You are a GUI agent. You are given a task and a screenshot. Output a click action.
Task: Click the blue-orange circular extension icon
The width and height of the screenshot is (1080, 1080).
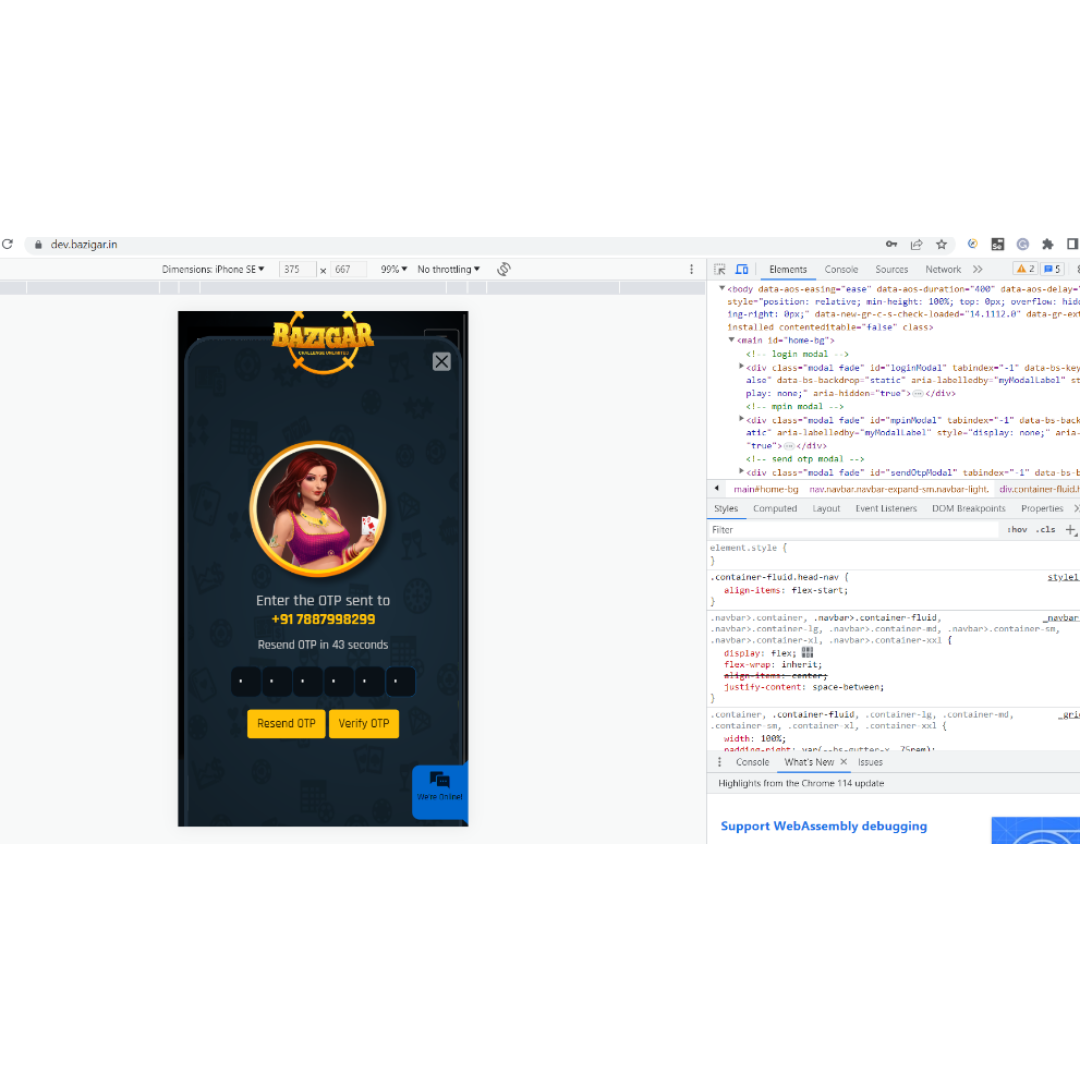[x=973, y=244]
